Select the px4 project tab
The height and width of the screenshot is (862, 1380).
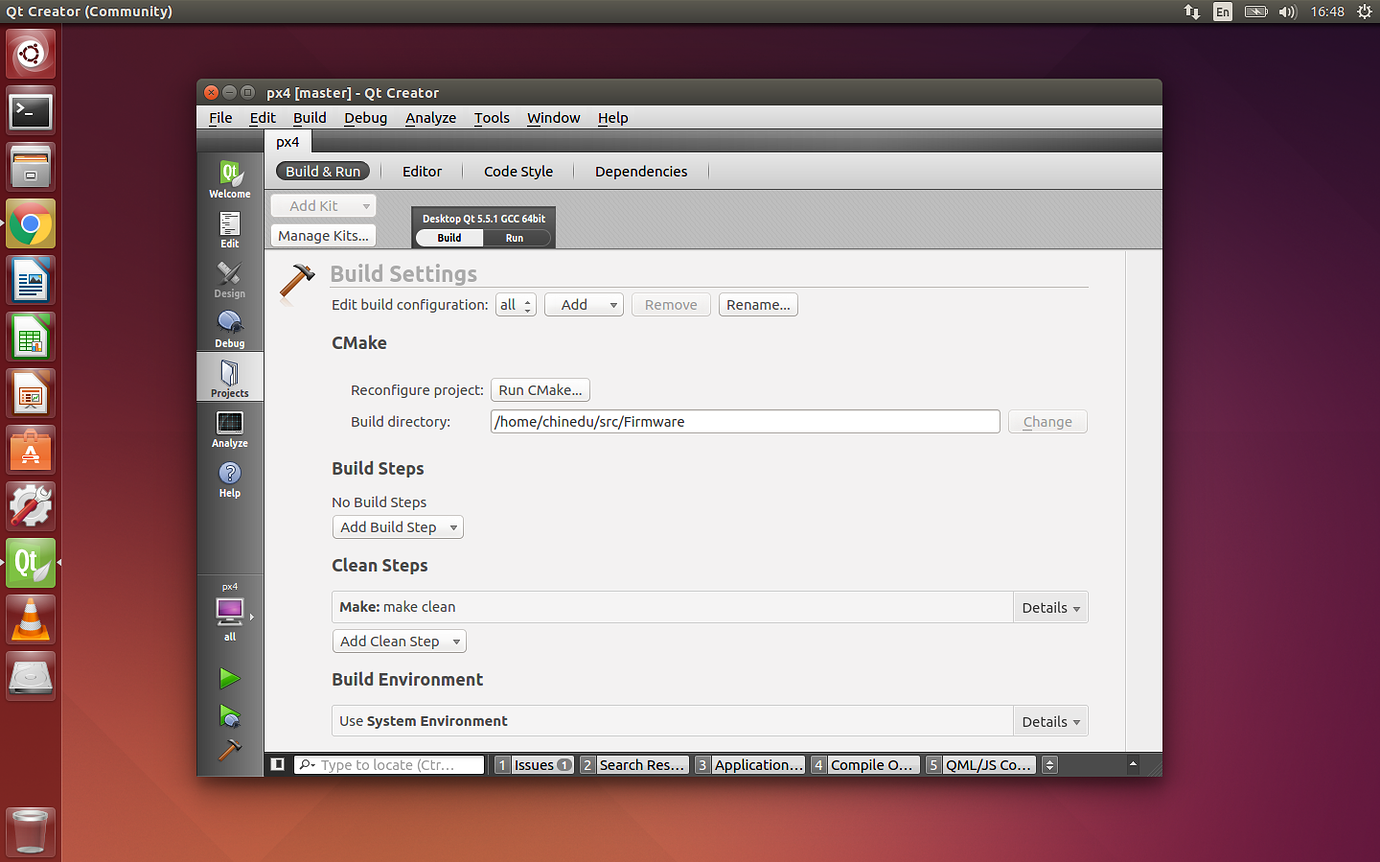288,142
